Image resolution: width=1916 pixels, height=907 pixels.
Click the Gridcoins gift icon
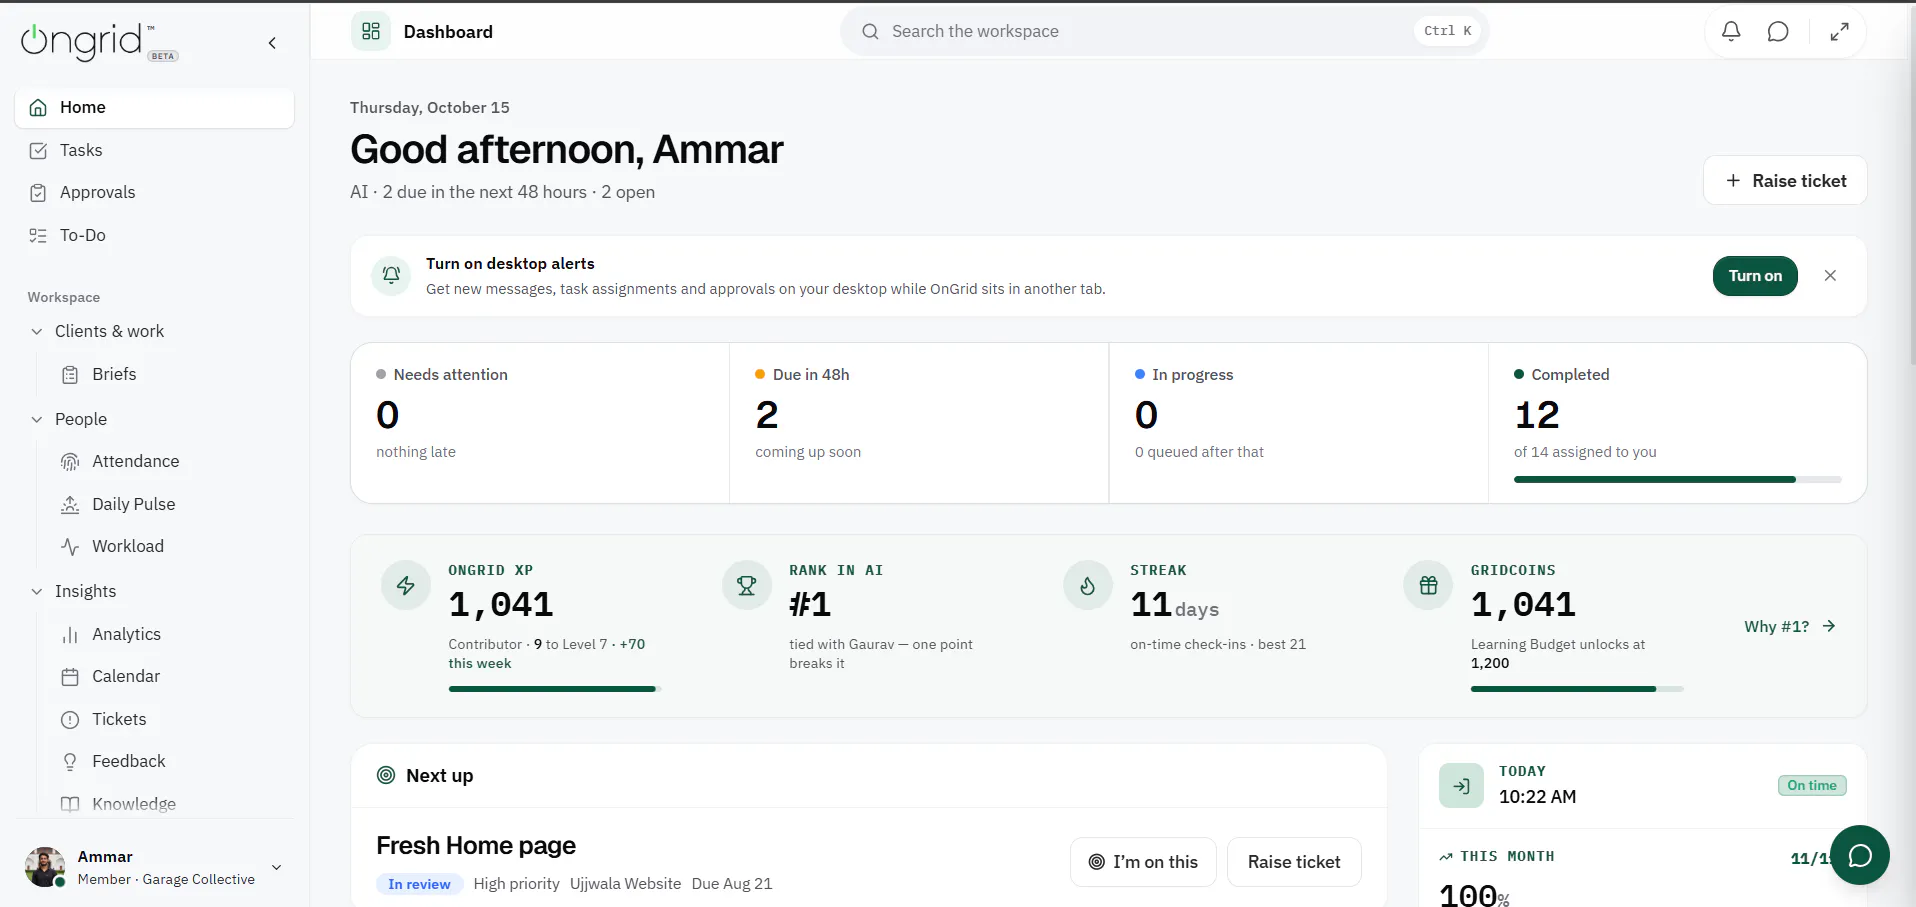1428,586
